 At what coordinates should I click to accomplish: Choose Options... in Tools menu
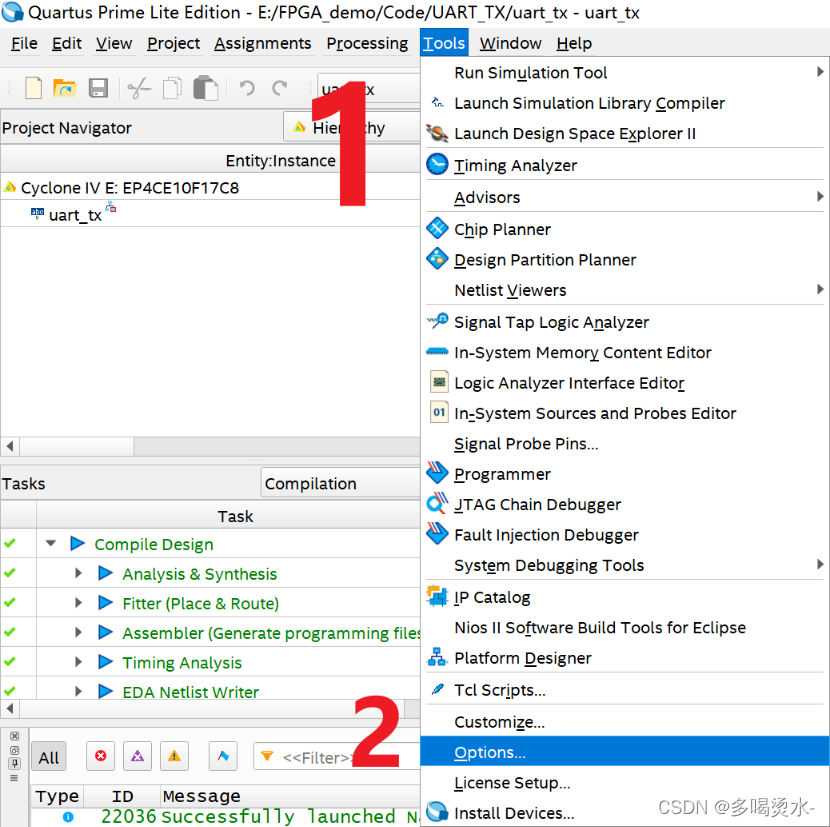[x=626, y=752]
